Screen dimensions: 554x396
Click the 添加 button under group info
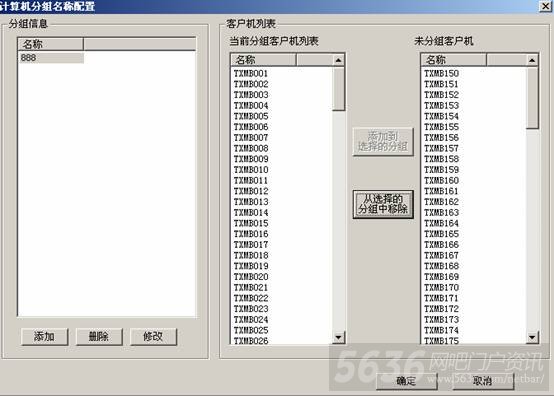coord(45,336)
